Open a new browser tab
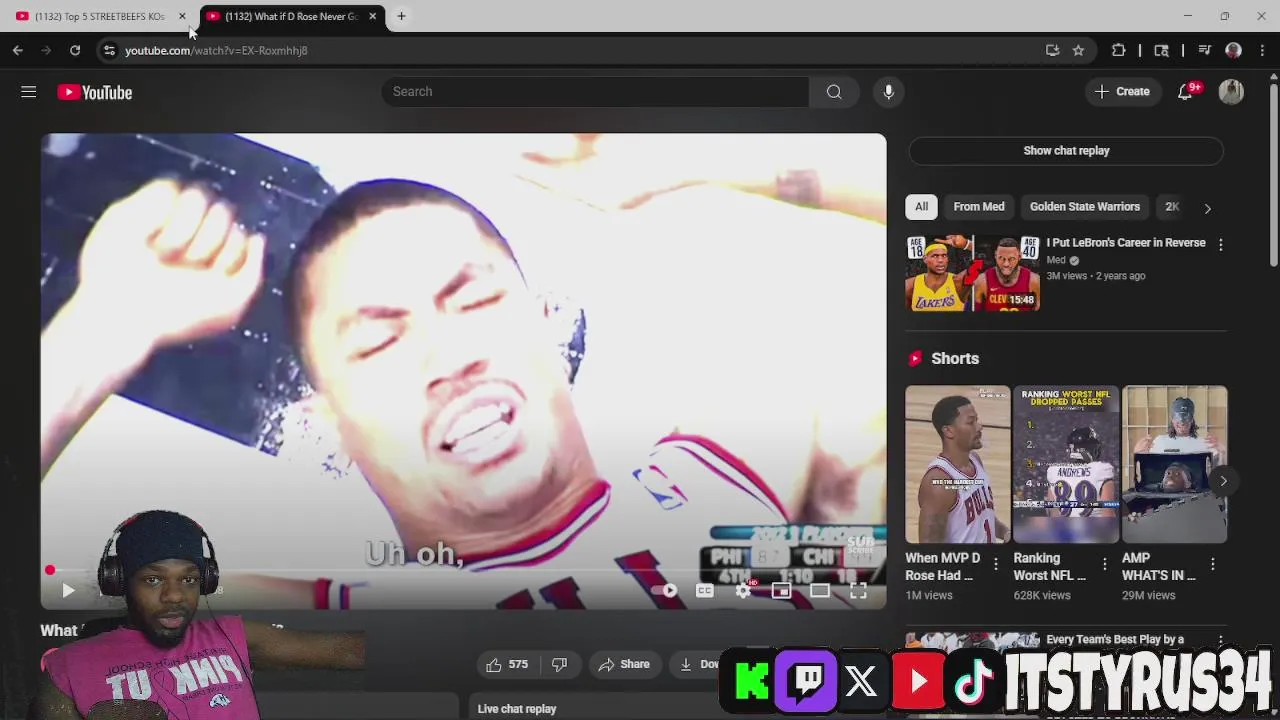Viewport: 1280px width, 720px height. point(401,16)
